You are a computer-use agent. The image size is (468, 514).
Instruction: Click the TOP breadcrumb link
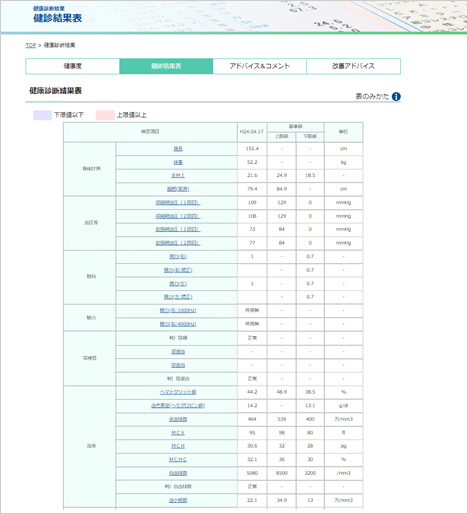click(x=31, y=45)
